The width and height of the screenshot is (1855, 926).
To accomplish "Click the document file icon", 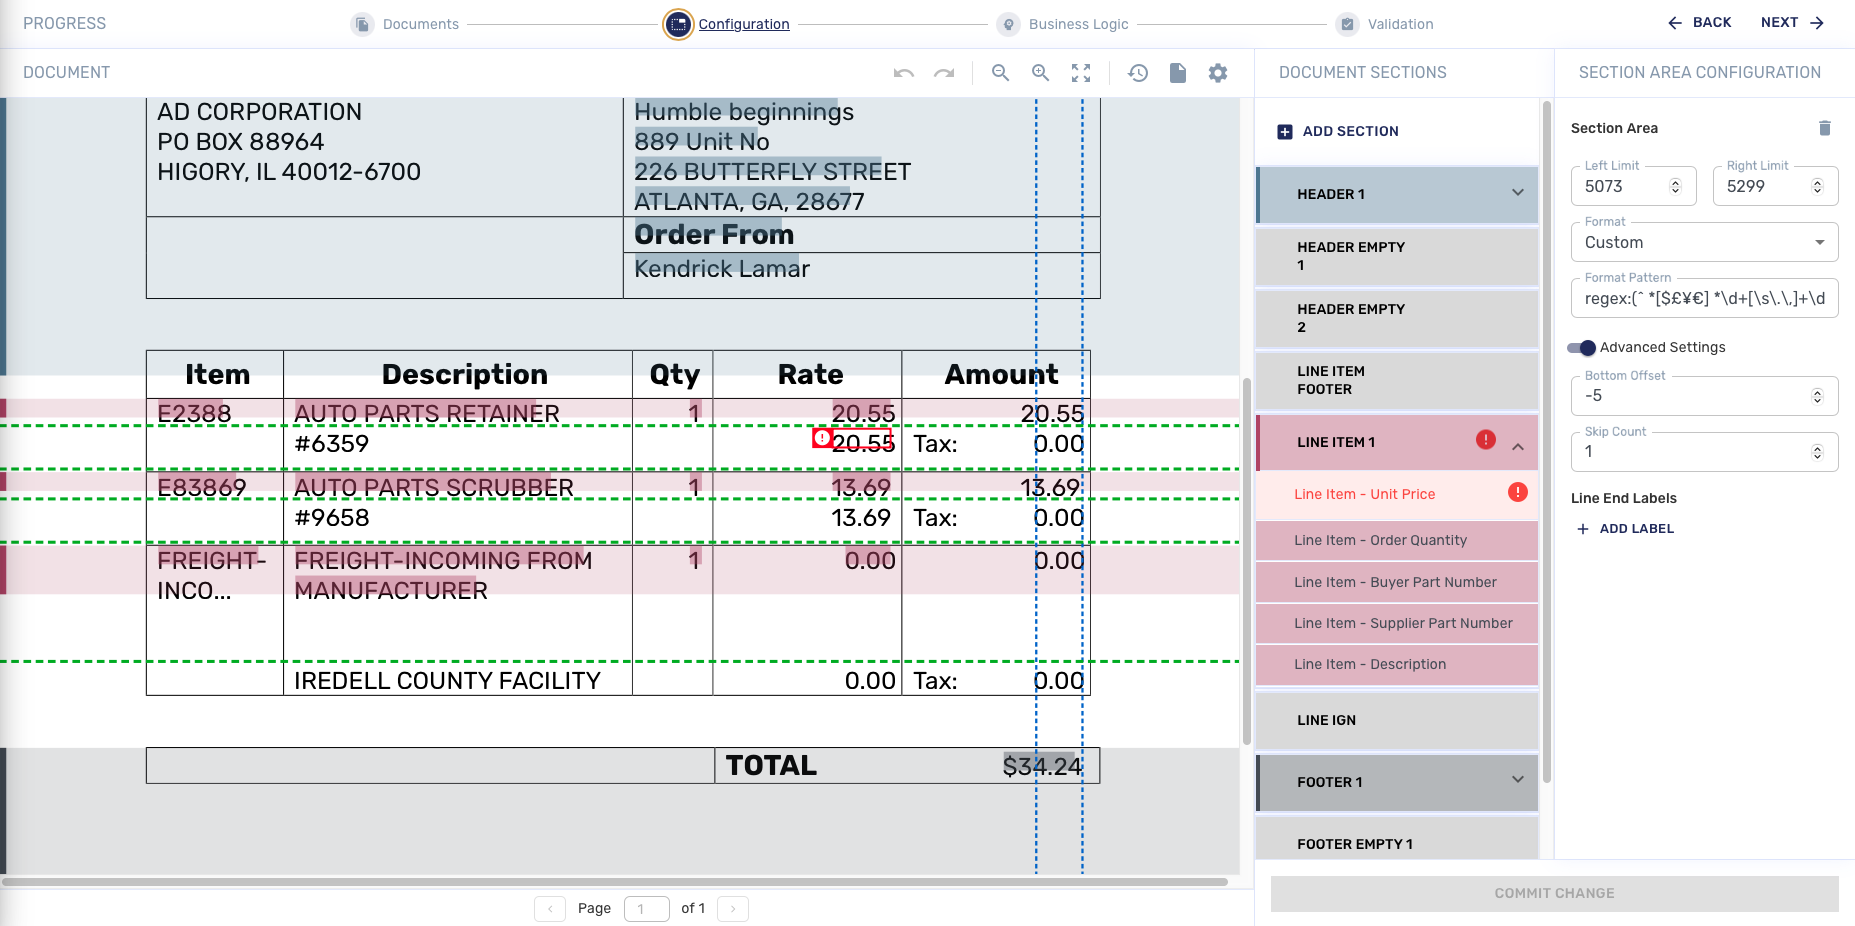I will point(1178,73).
